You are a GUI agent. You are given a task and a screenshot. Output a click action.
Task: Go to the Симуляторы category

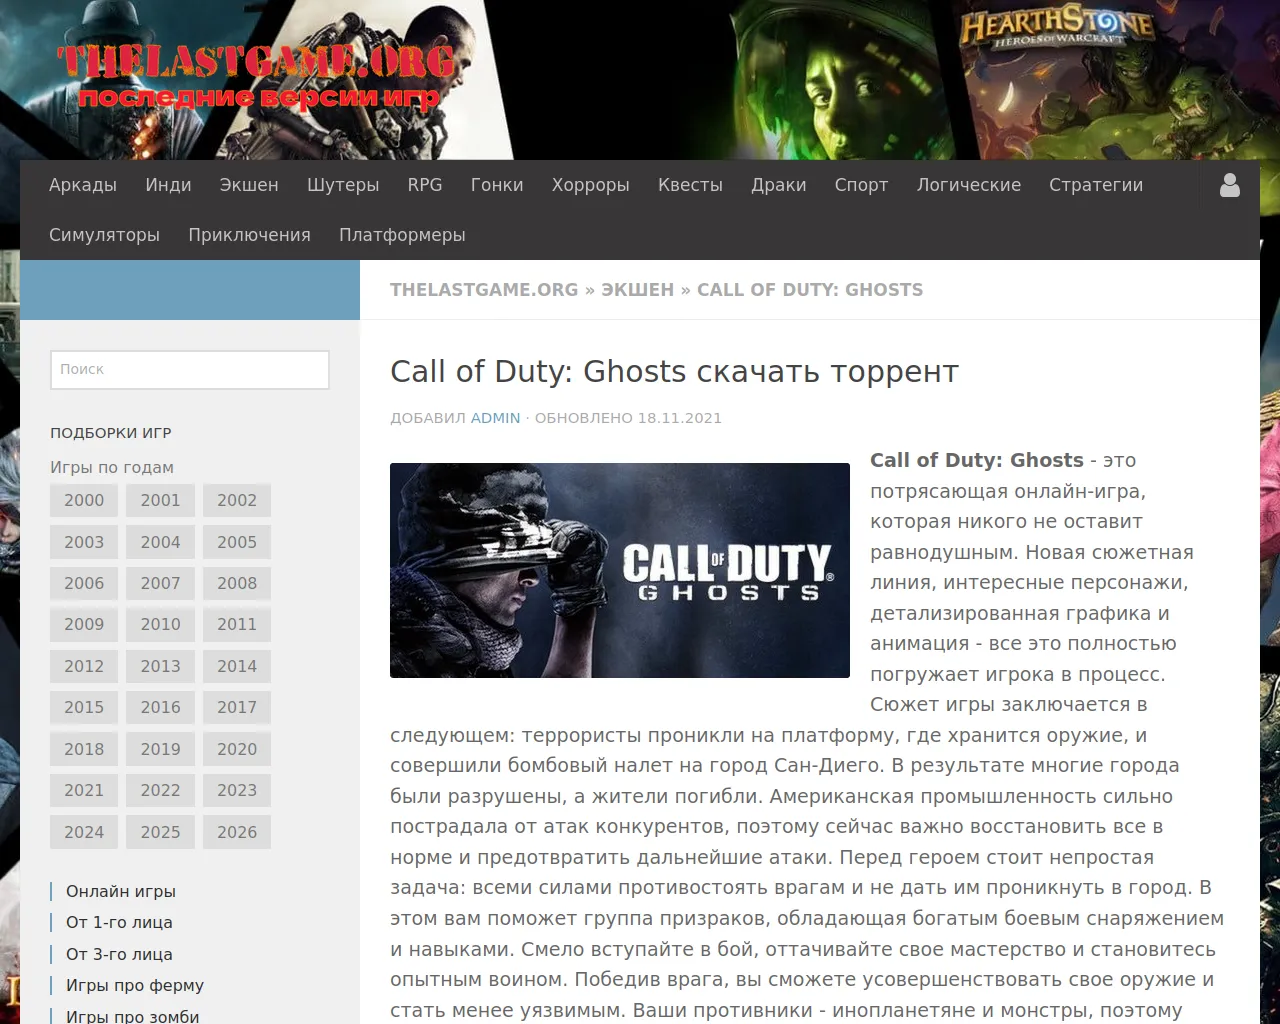click(x=105, y=235)
